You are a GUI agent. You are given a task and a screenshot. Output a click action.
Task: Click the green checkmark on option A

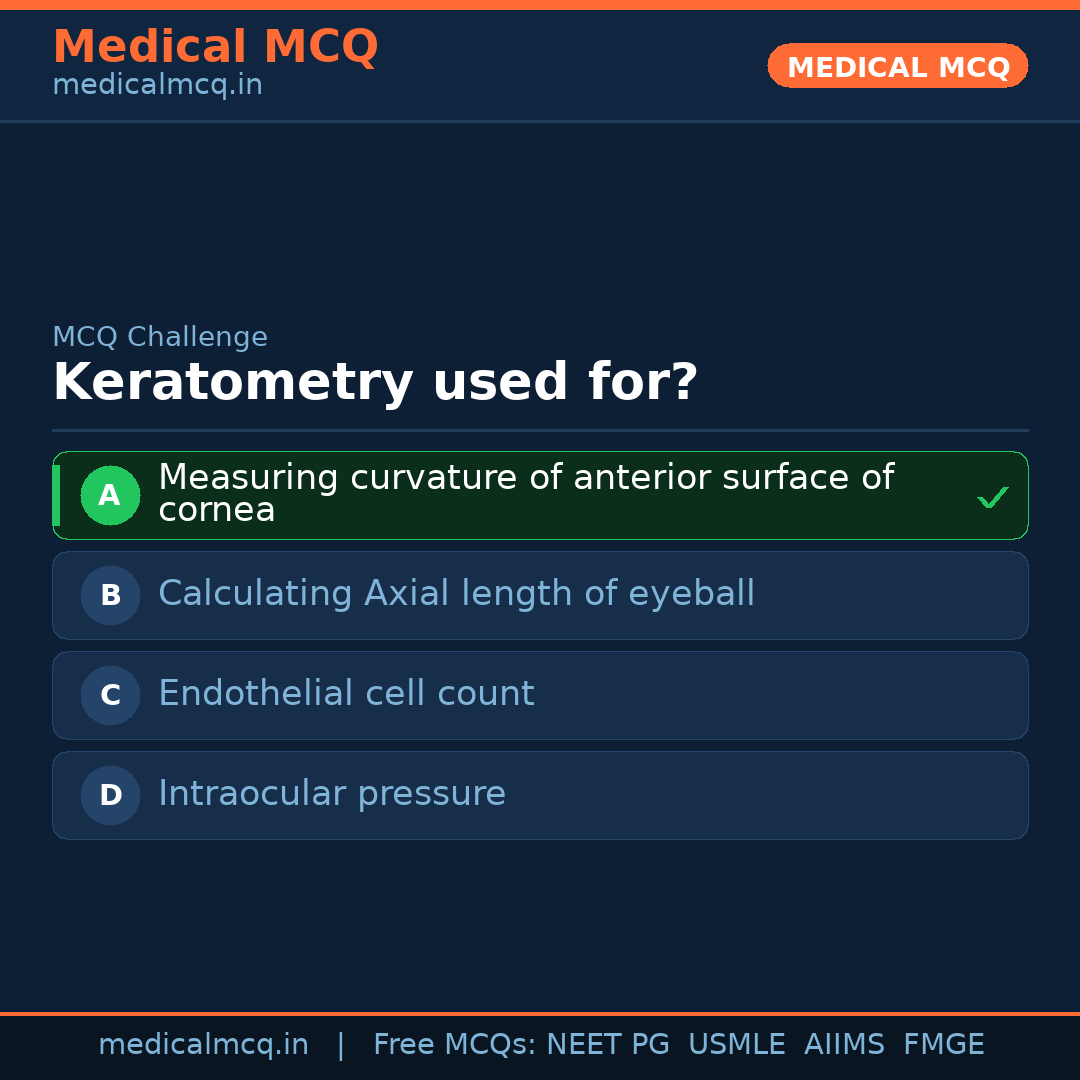992,497
